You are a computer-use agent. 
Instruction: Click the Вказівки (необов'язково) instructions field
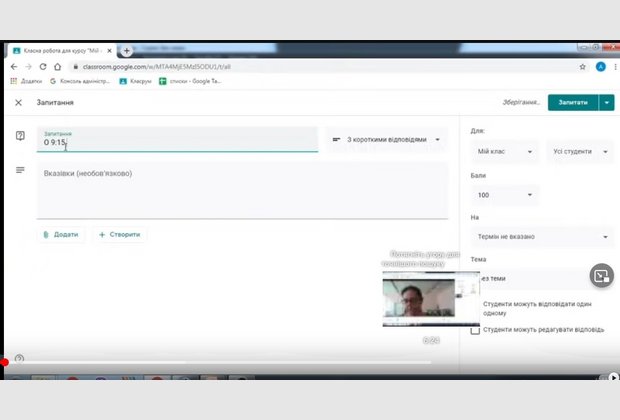coord(242,191)
